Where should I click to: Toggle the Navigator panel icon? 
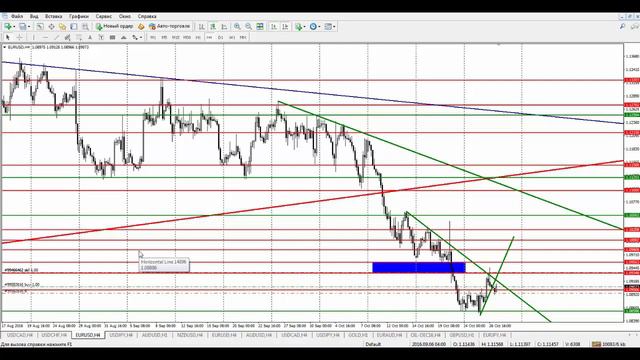pyautogui.click(x=62, y=27)
